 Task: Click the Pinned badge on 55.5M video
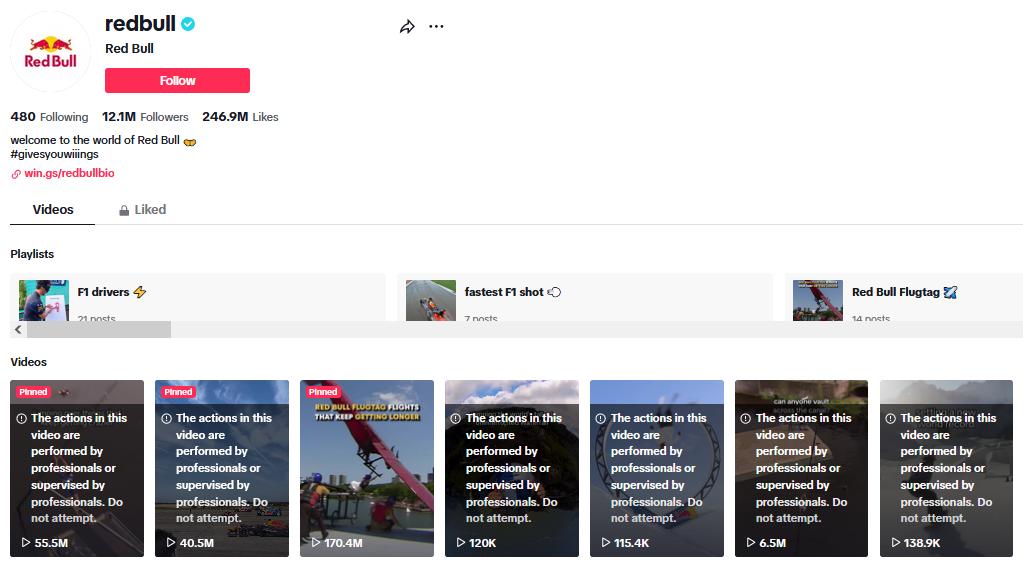click(33, 392)
